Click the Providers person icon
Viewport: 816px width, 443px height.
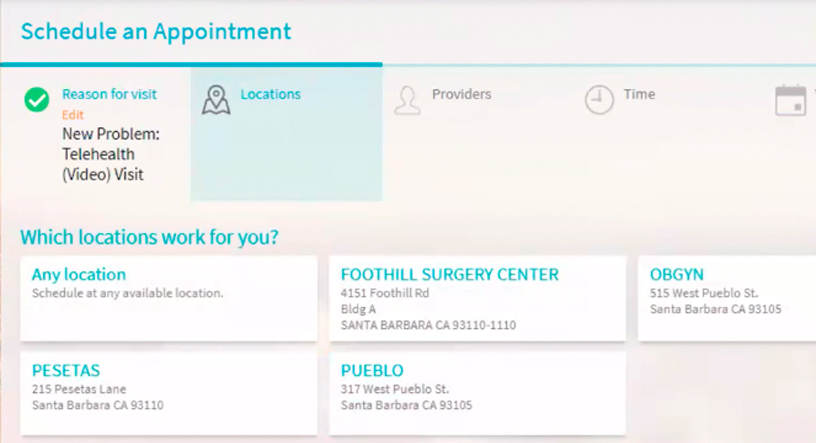tap(407, 100)
